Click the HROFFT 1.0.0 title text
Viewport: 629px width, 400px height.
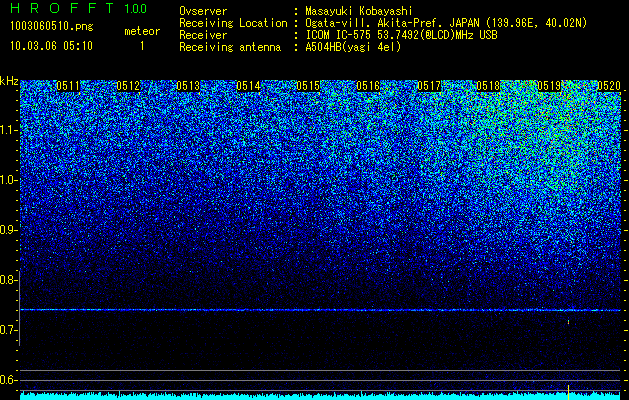pos(79,8)
